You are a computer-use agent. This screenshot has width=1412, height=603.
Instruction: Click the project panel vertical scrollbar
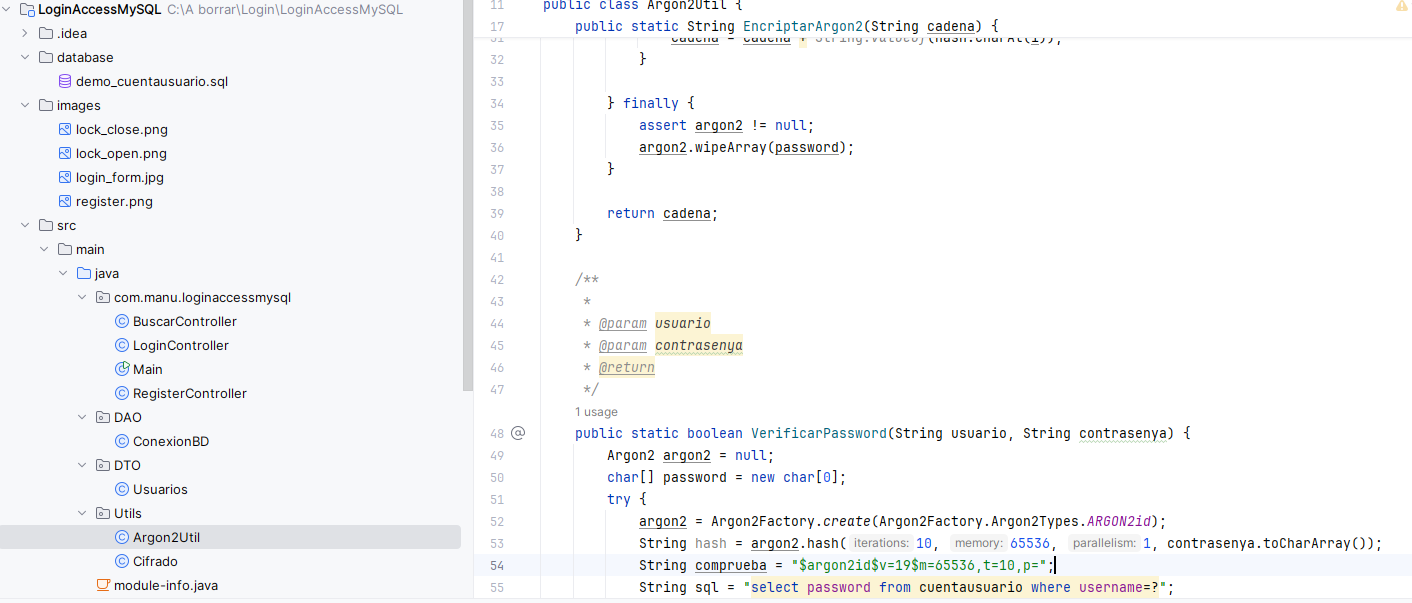coord(468,195)
